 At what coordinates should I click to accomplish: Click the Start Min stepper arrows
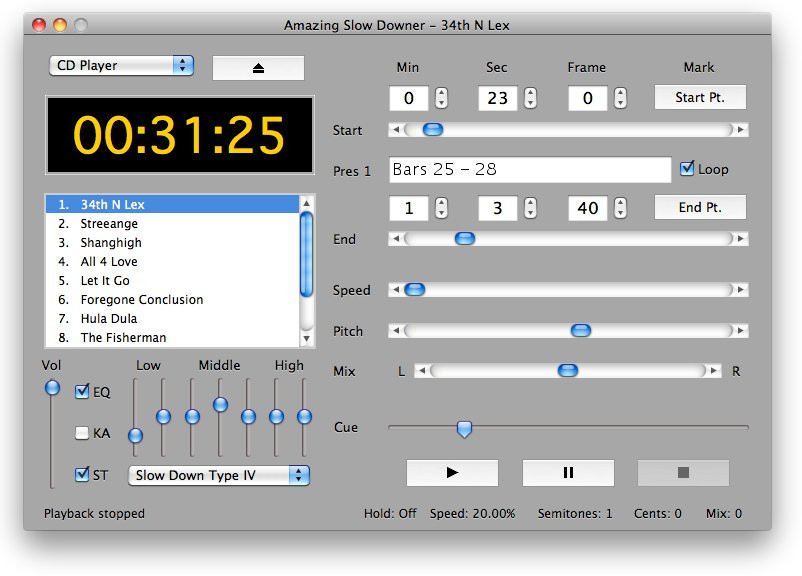pos(441,98)
